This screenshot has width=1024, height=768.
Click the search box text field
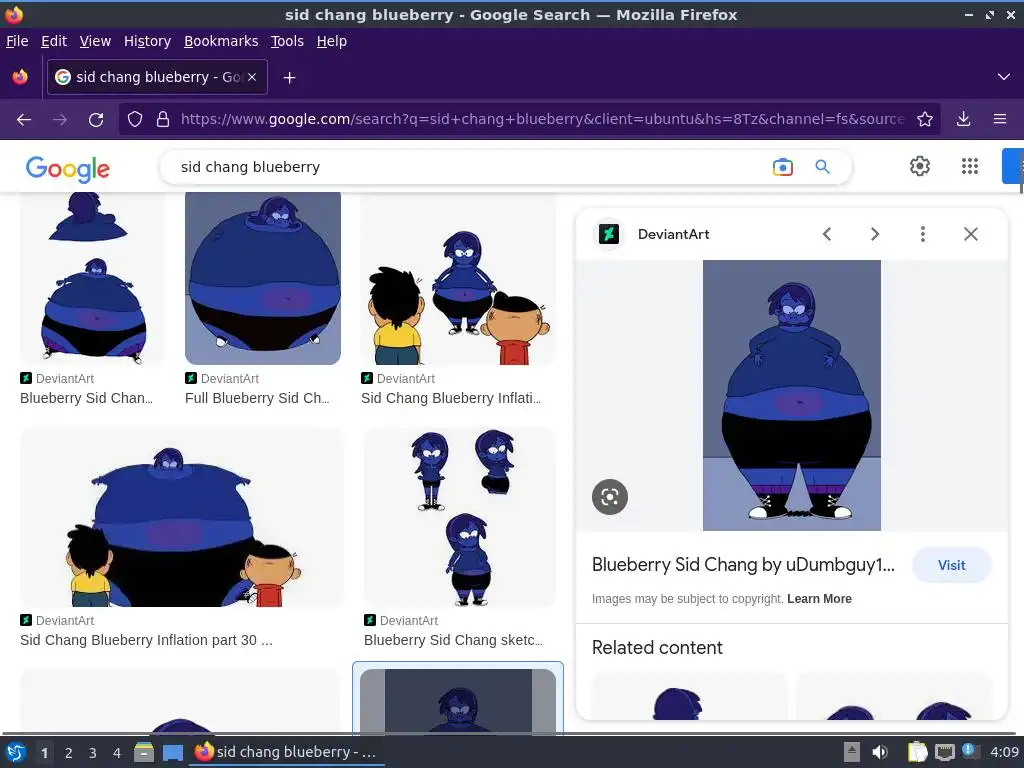(470, 167)
